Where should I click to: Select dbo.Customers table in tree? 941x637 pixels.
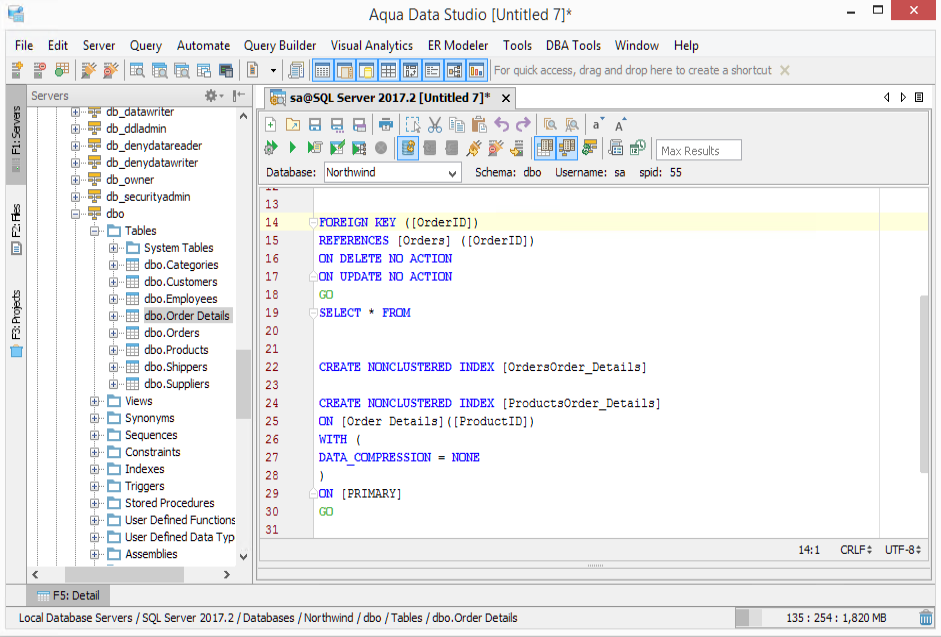pyautogui.click(x=180, y=282)
